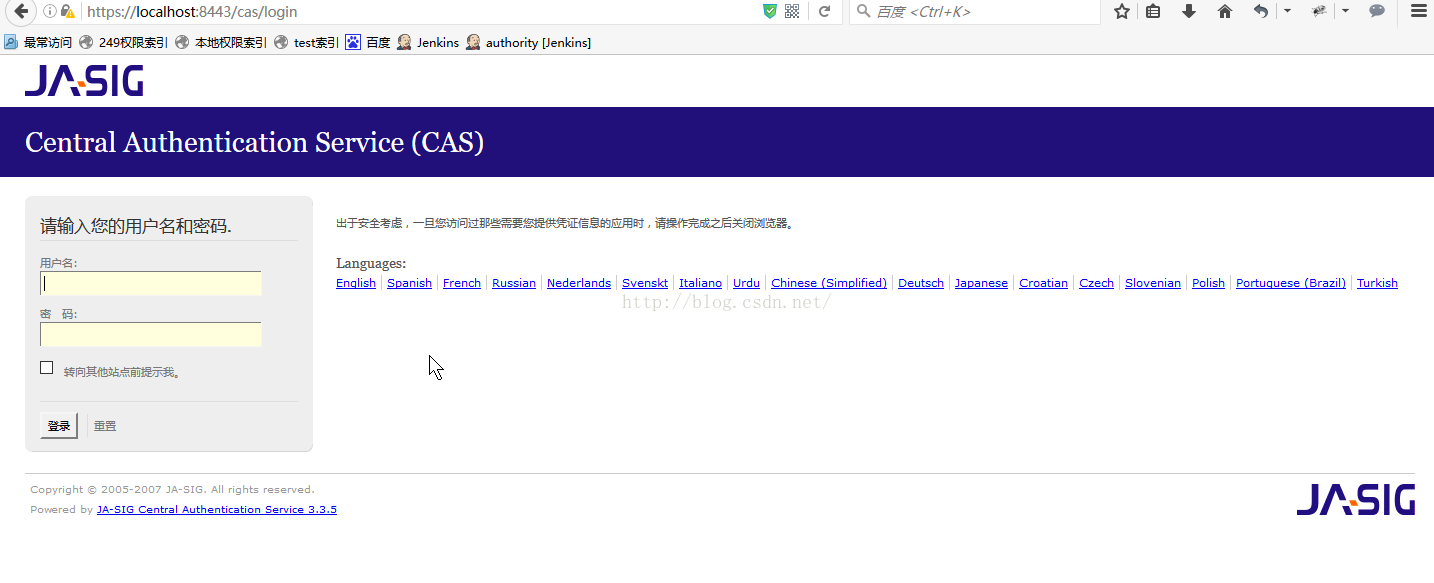Viewport: 1434px width, 583px height.
Task: Expand the dropdown beside the Firebug icon
Action: pos(1345,11)
